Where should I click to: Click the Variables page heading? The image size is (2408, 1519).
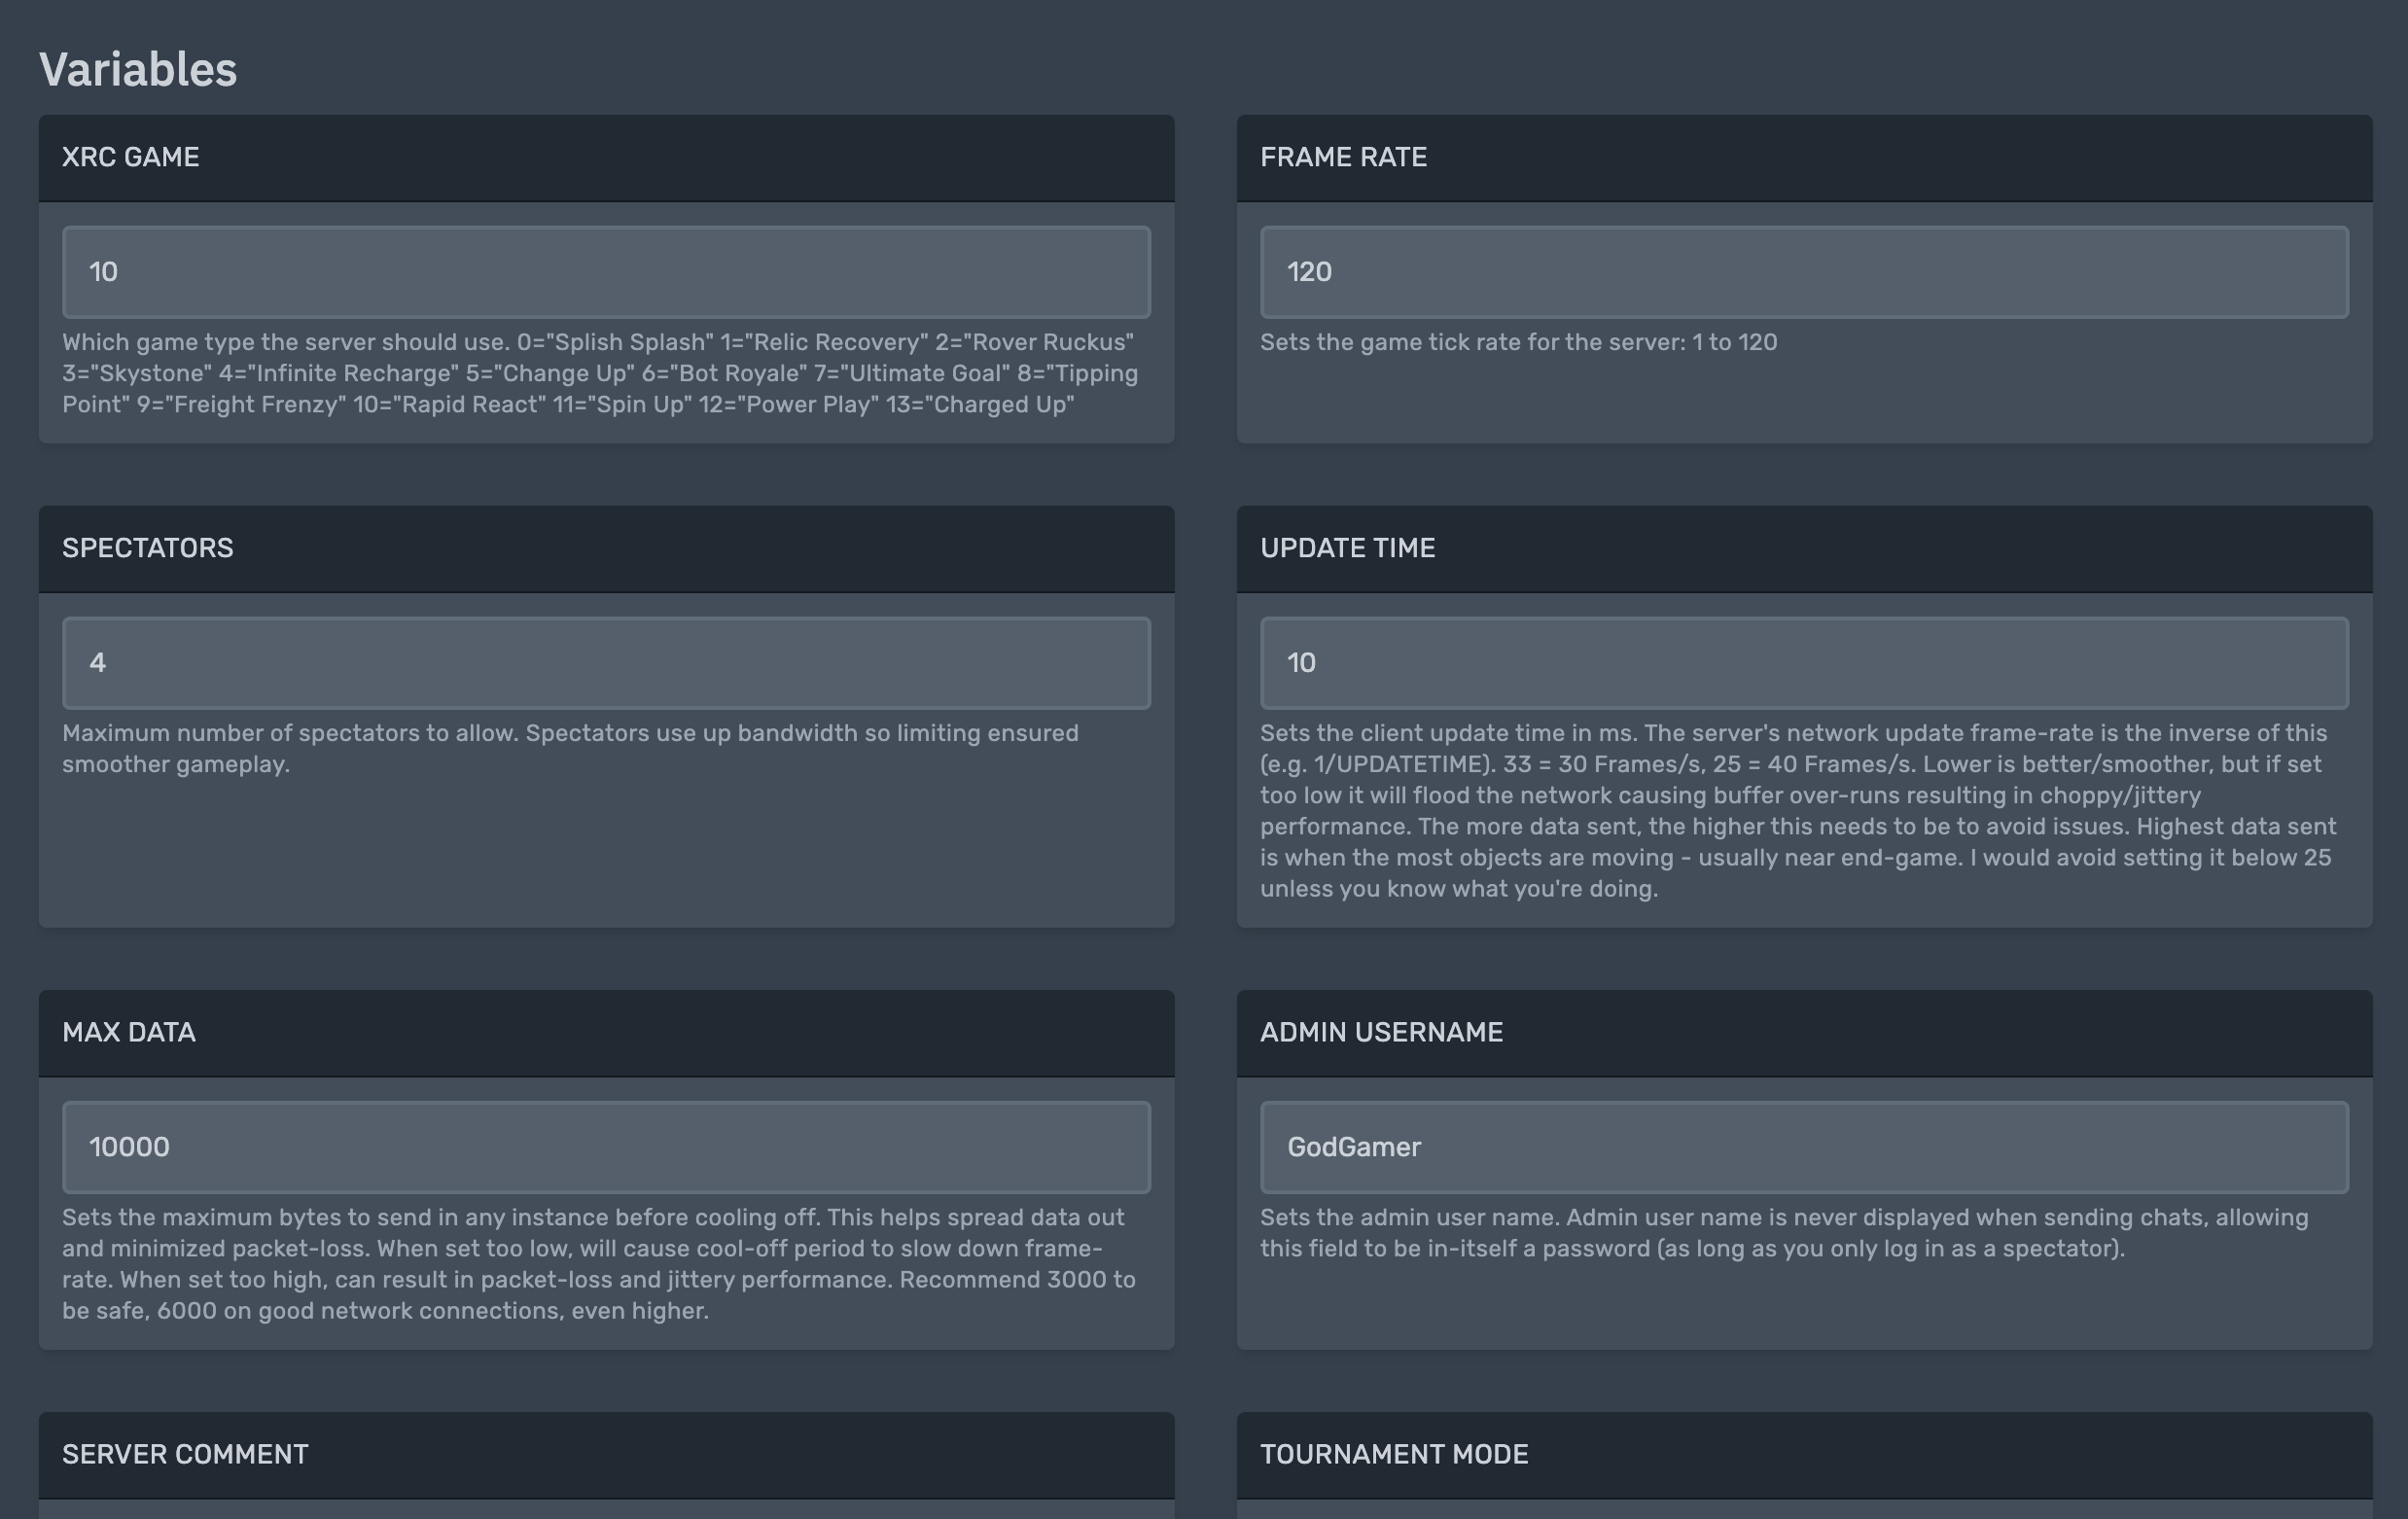coord(138,70)
